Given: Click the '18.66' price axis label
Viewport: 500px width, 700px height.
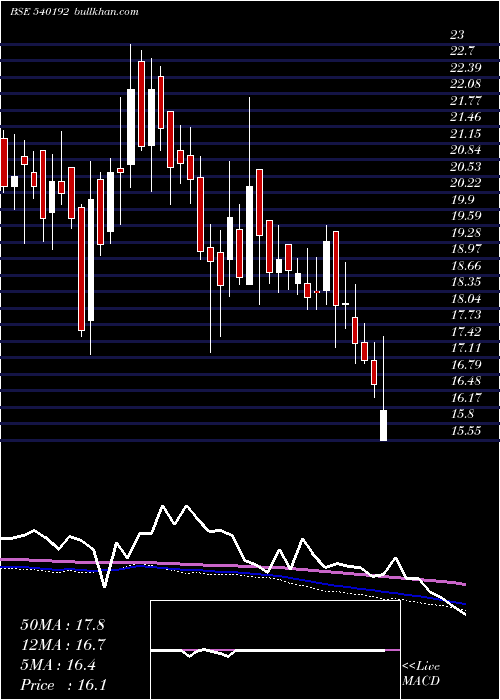Looking at the screenshot, I should [466, 266].
